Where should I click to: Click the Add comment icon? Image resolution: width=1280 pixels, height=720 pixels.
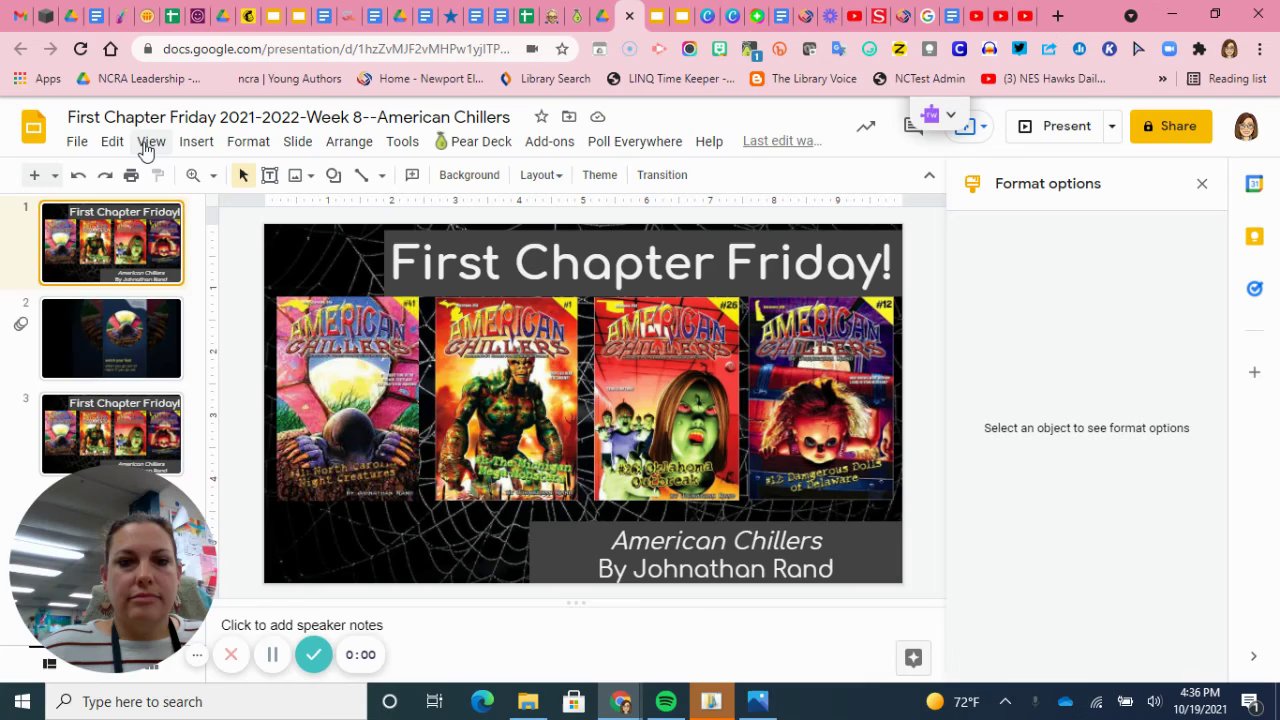[x=412, y=175]
